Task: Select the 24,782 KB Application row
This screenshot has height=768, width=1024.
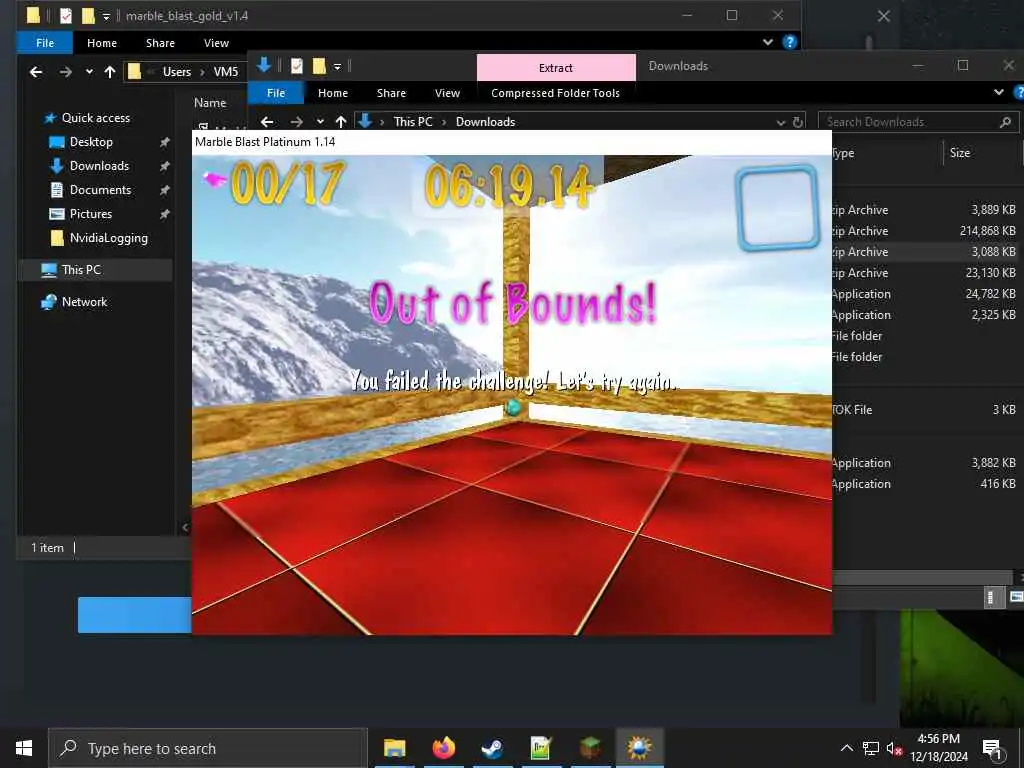Action: point(925,294)
